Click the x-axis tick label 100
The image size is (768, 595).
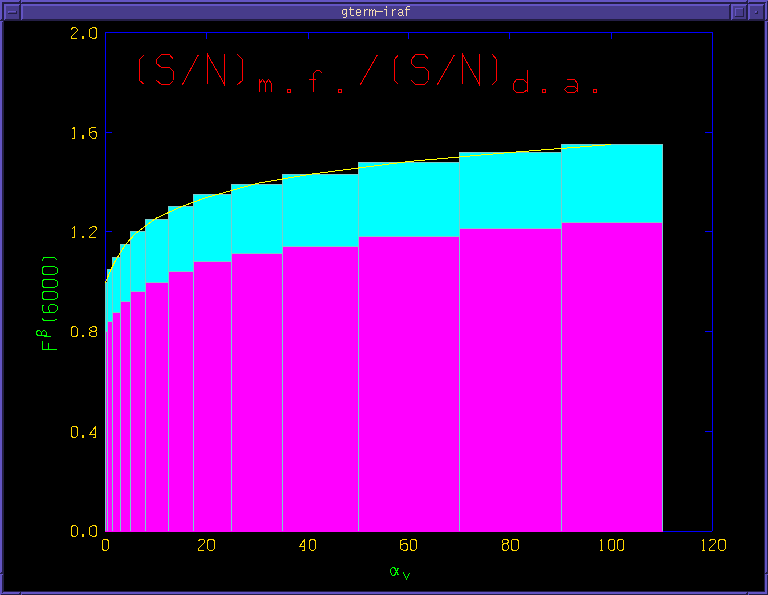click(611, 546)
